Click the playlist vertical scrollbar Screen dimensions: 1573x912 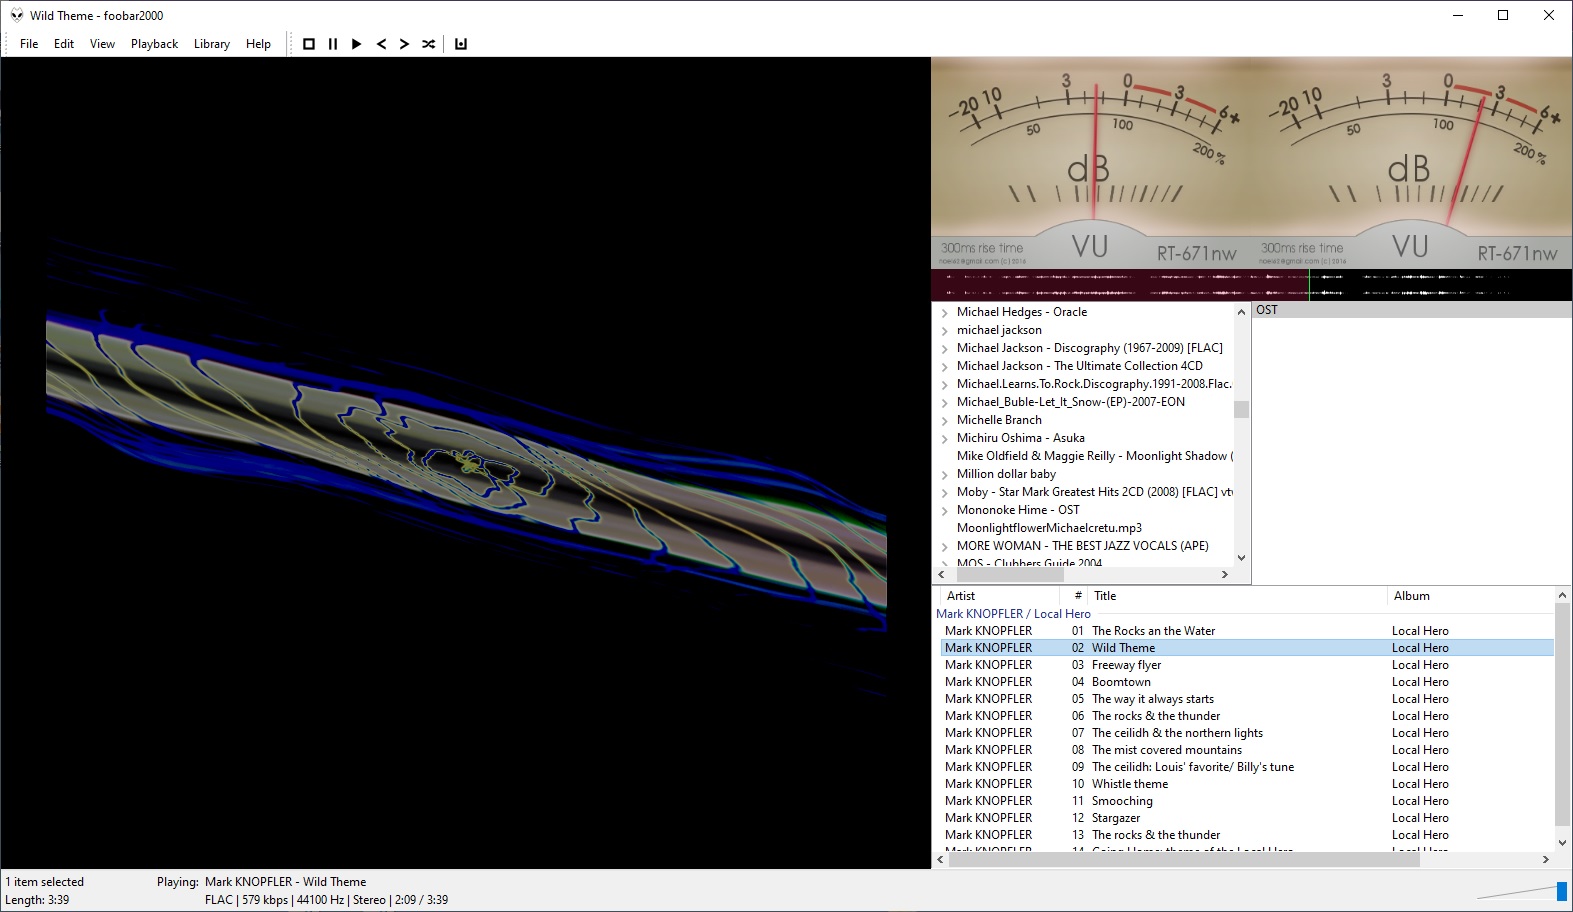coord(1562,713)
